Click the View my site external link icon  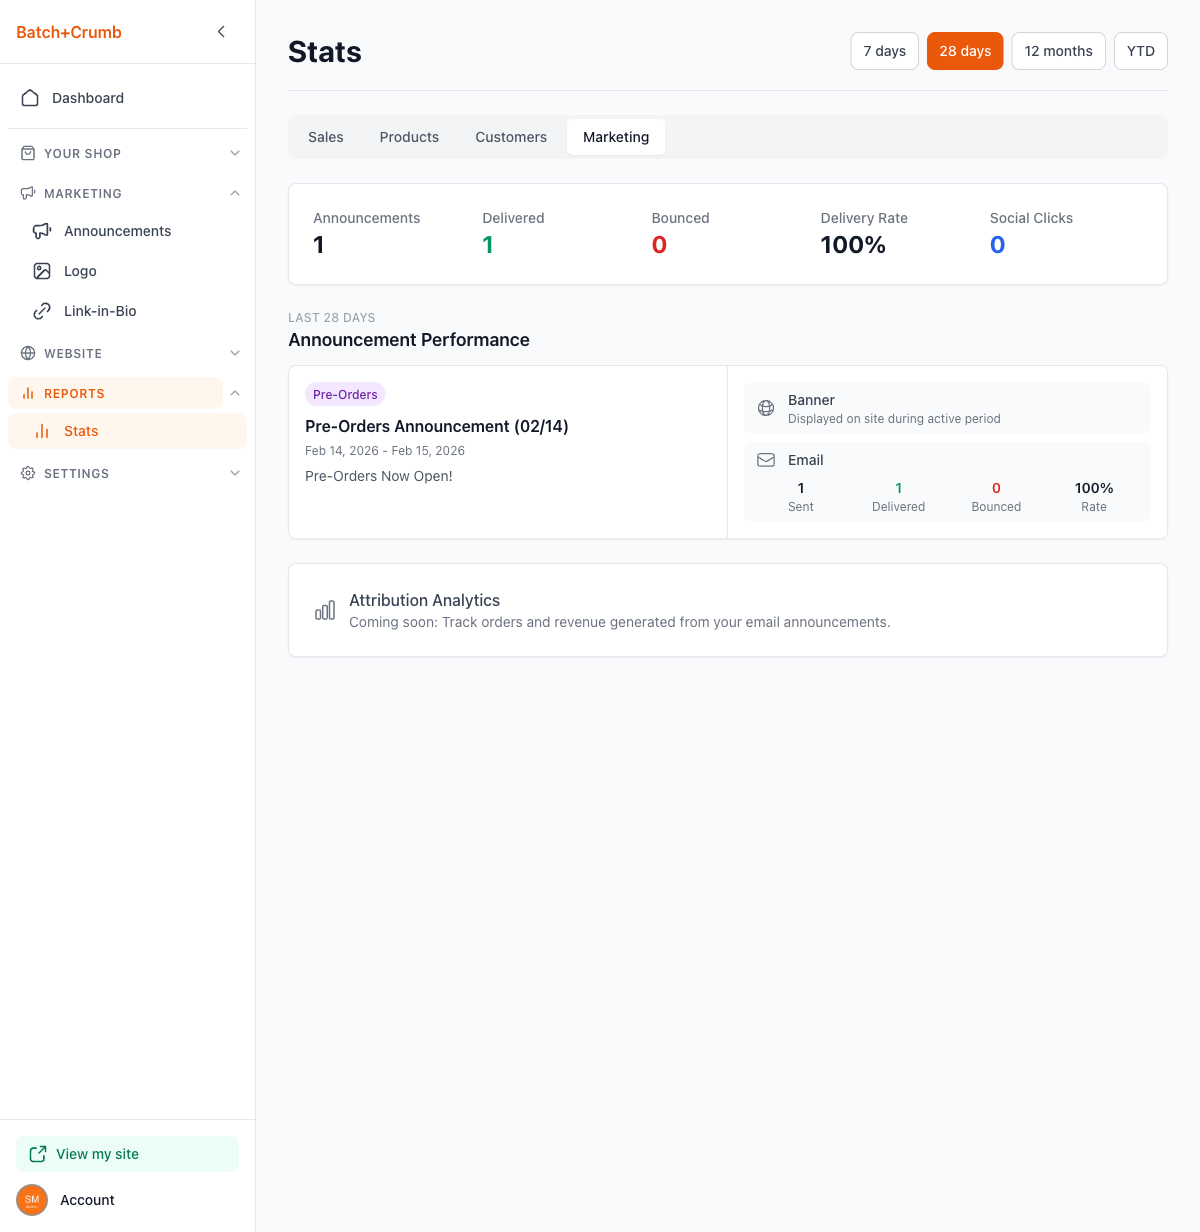38,1154
